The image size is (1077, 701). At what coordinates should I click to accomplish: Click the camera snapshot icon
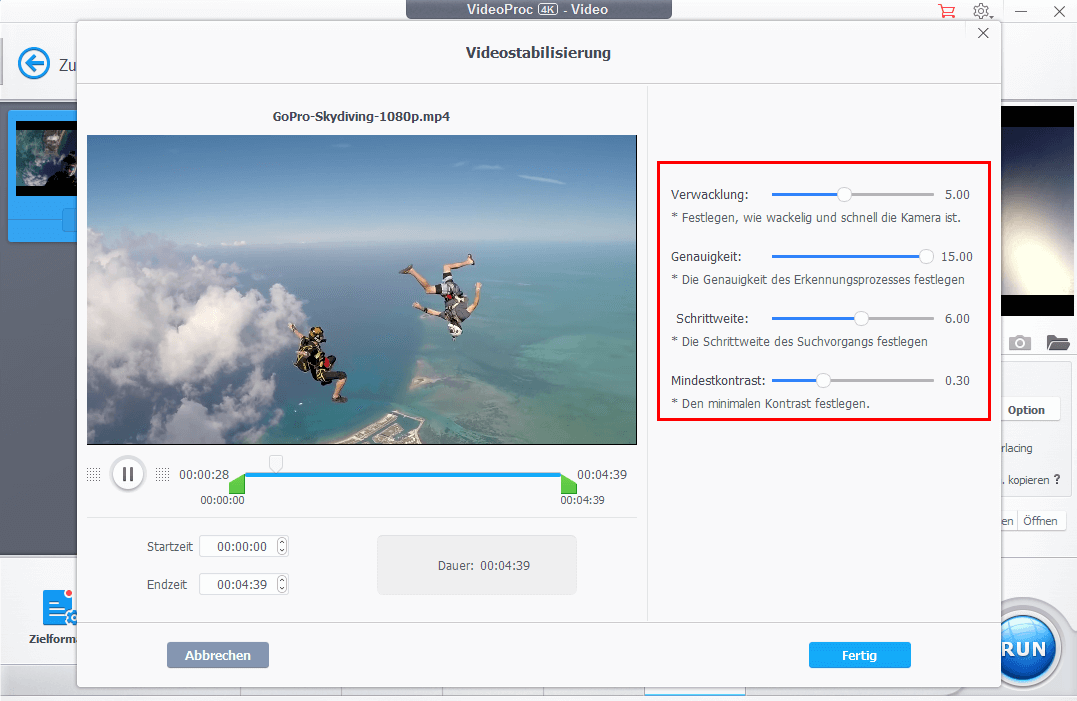1019,343
